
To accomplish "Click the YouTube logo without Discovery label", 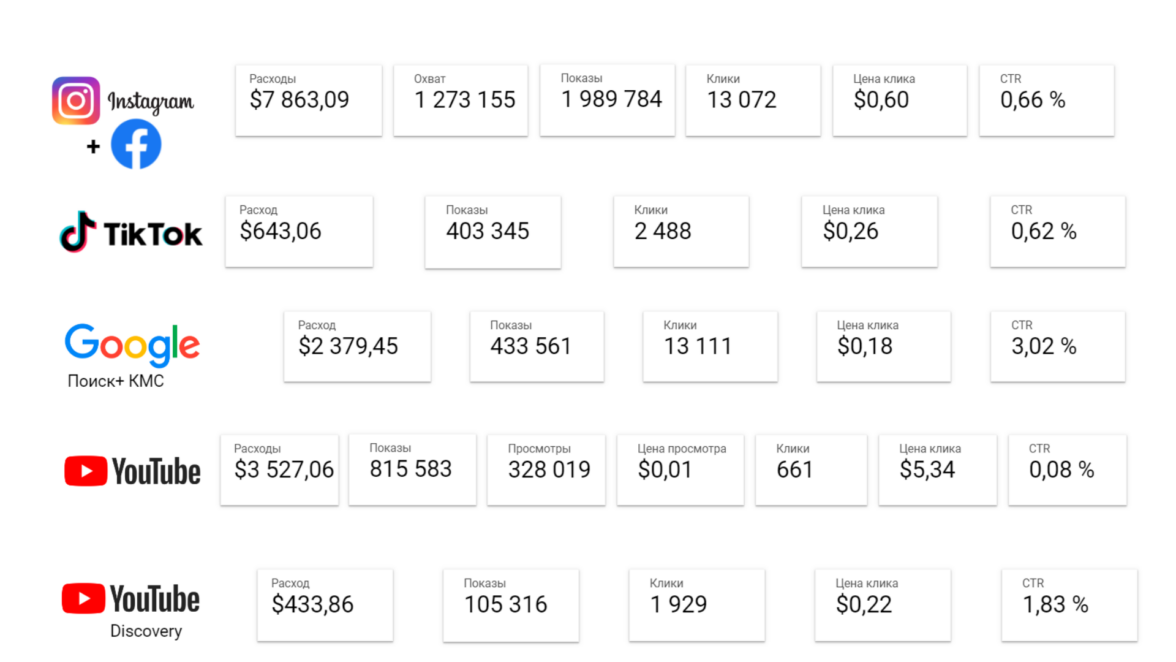I will click(132, 471).
